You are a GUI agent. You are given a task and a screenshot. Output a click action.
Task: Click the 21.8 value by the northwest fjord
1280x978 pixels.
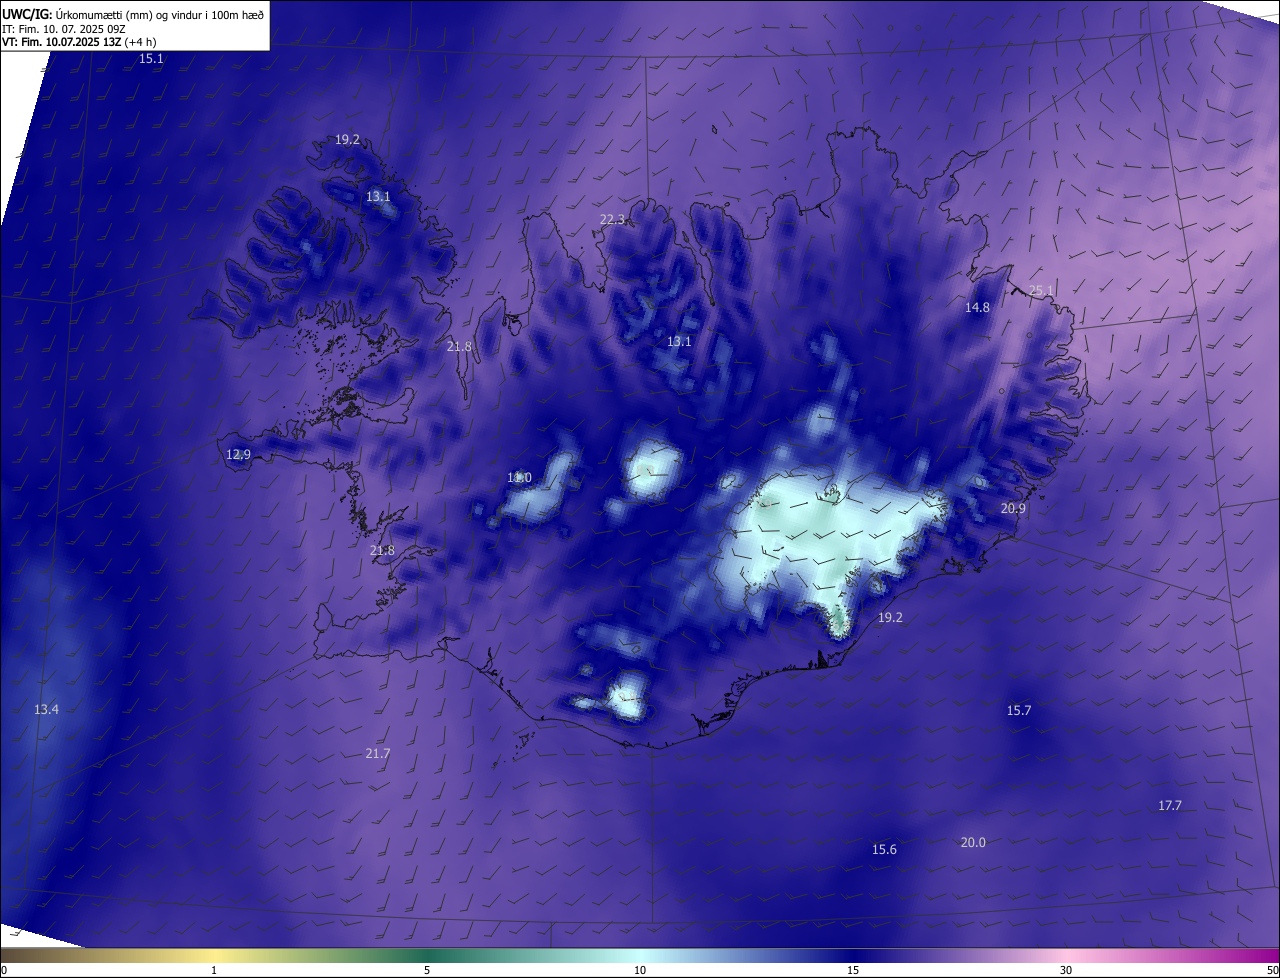[459, 347]
